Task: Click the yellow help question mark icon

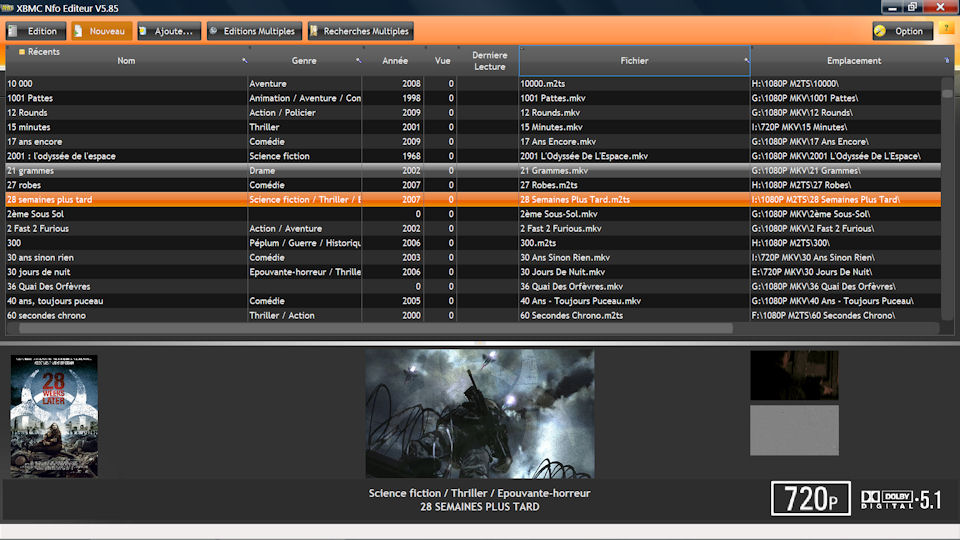Action: (945, 31)
